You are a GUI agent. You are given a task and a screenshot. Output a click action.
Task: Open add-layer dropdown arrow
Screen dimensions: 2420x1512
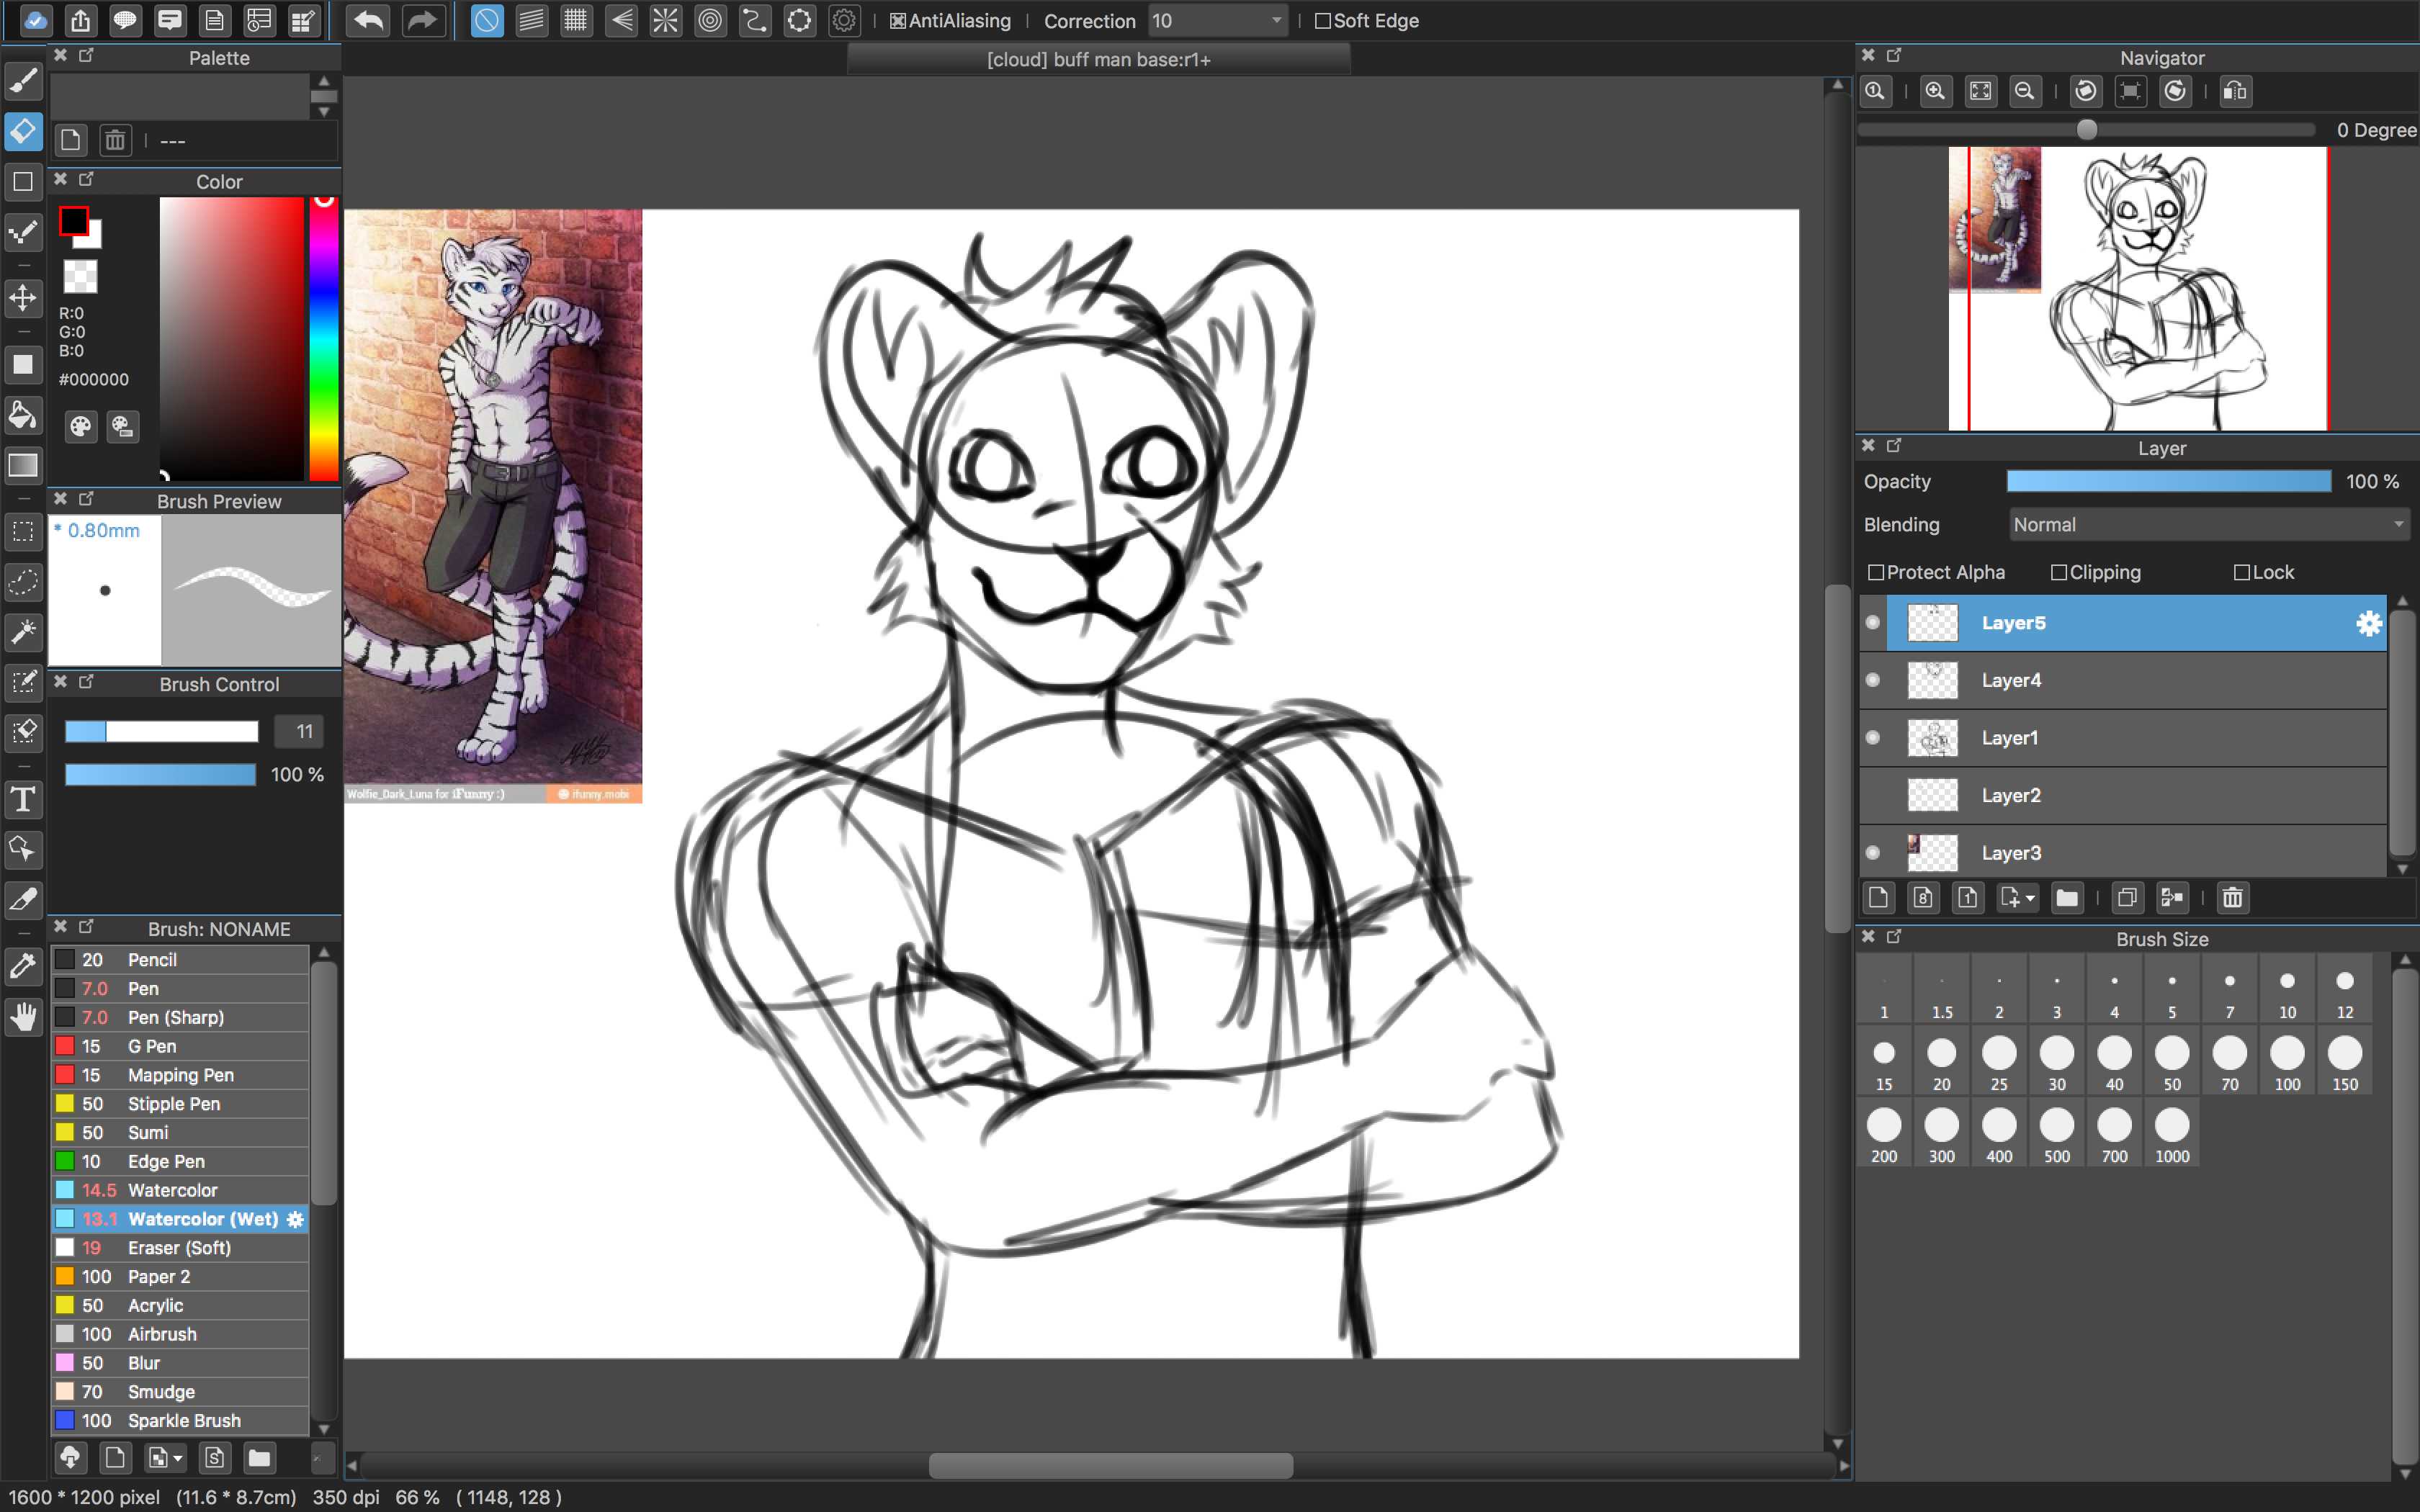click(2018, 897)
